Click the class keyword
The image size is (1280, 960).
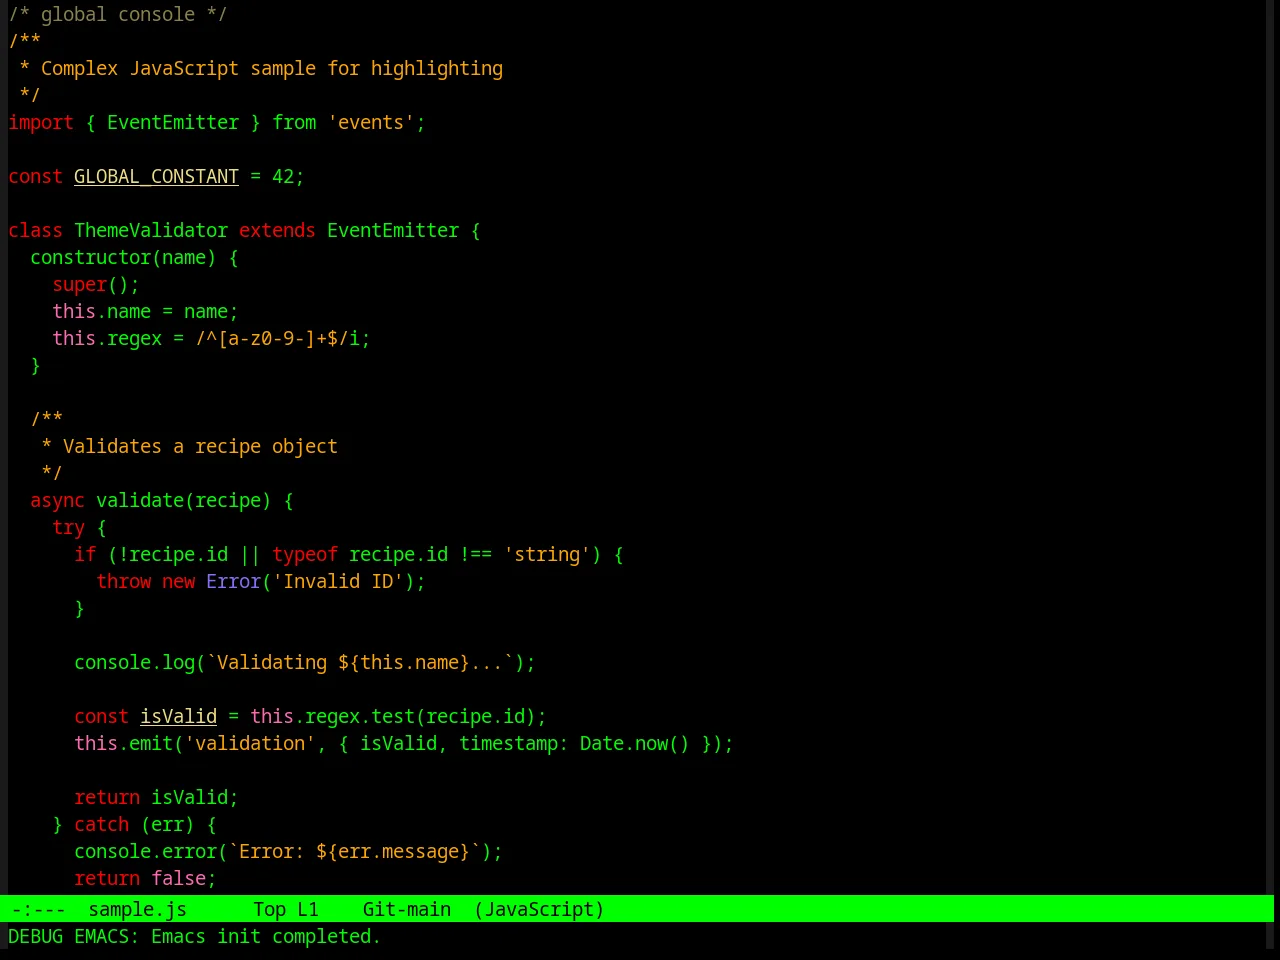[35, 230]
